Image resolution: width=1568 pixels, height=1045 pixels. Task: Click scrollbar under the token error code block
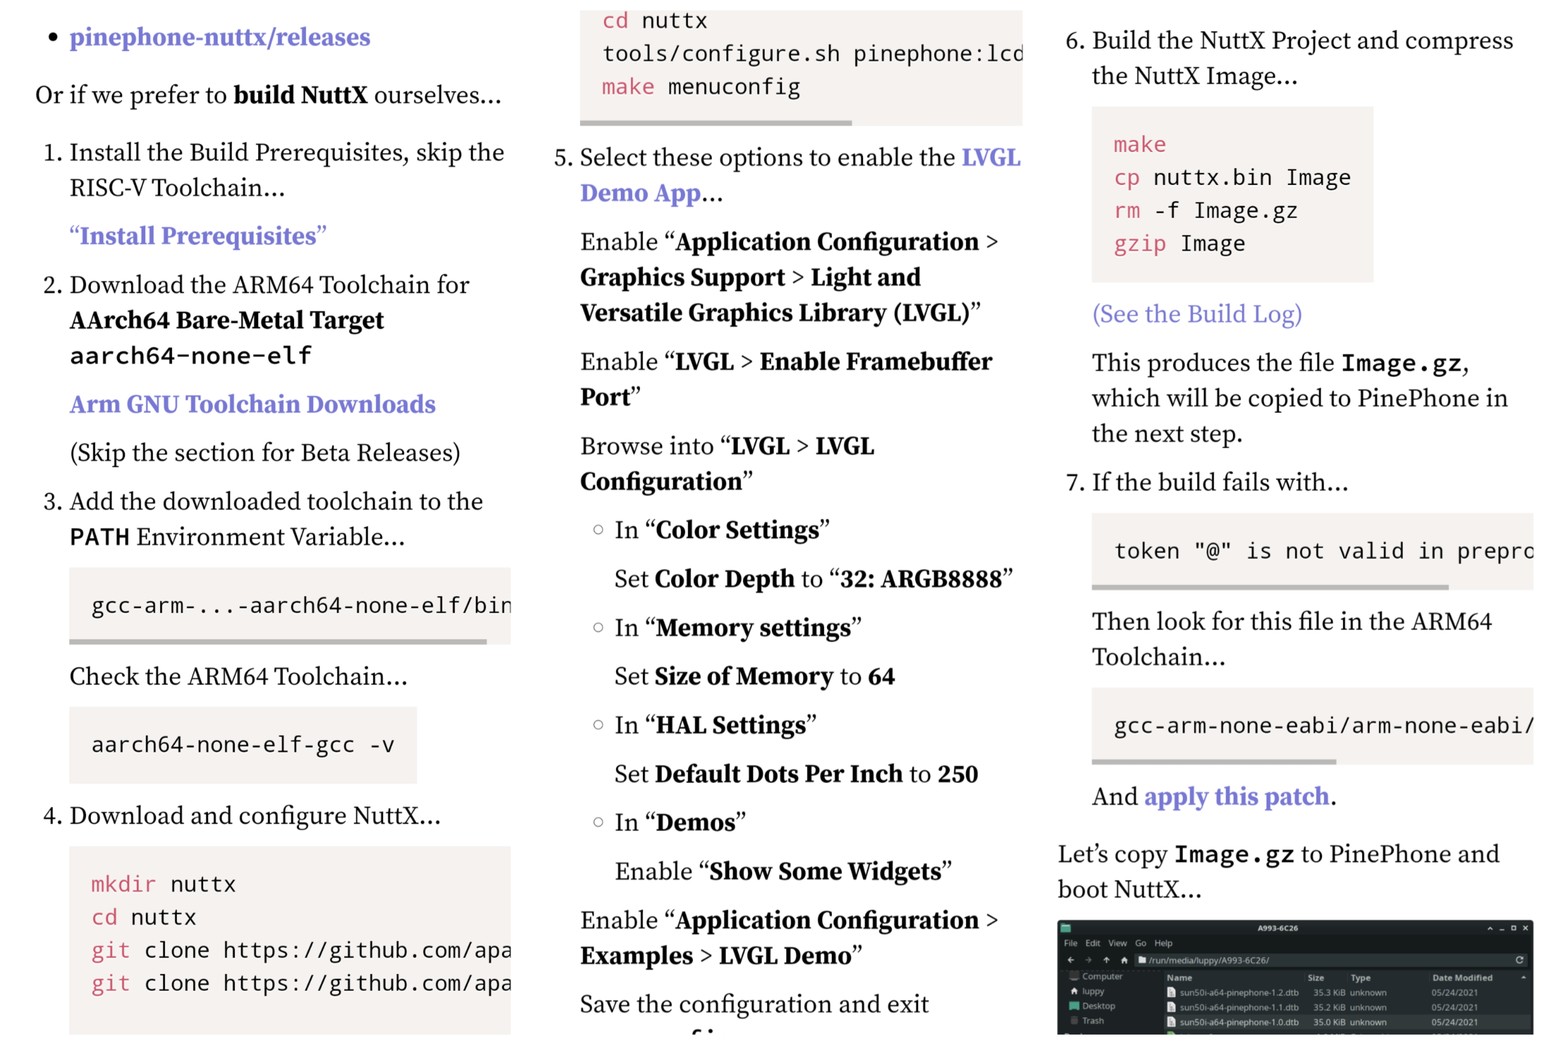tap(1270, 587)
